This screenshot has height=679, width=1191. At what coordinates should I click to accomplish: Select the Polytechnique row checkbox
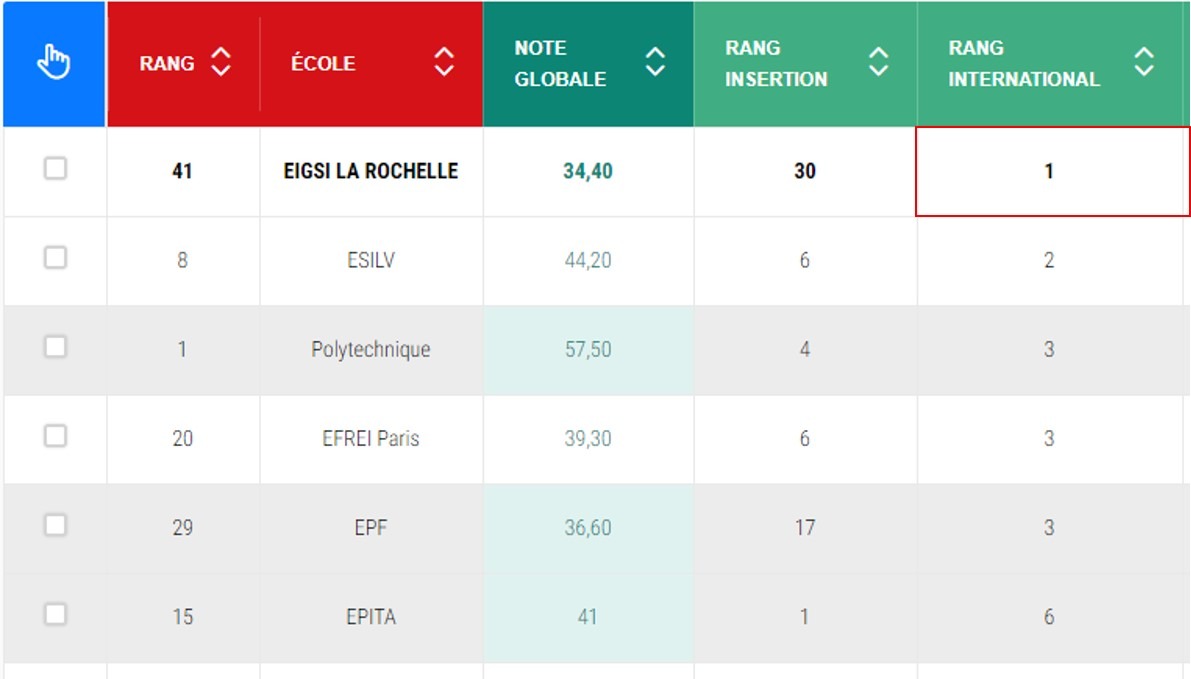[55, 347]
